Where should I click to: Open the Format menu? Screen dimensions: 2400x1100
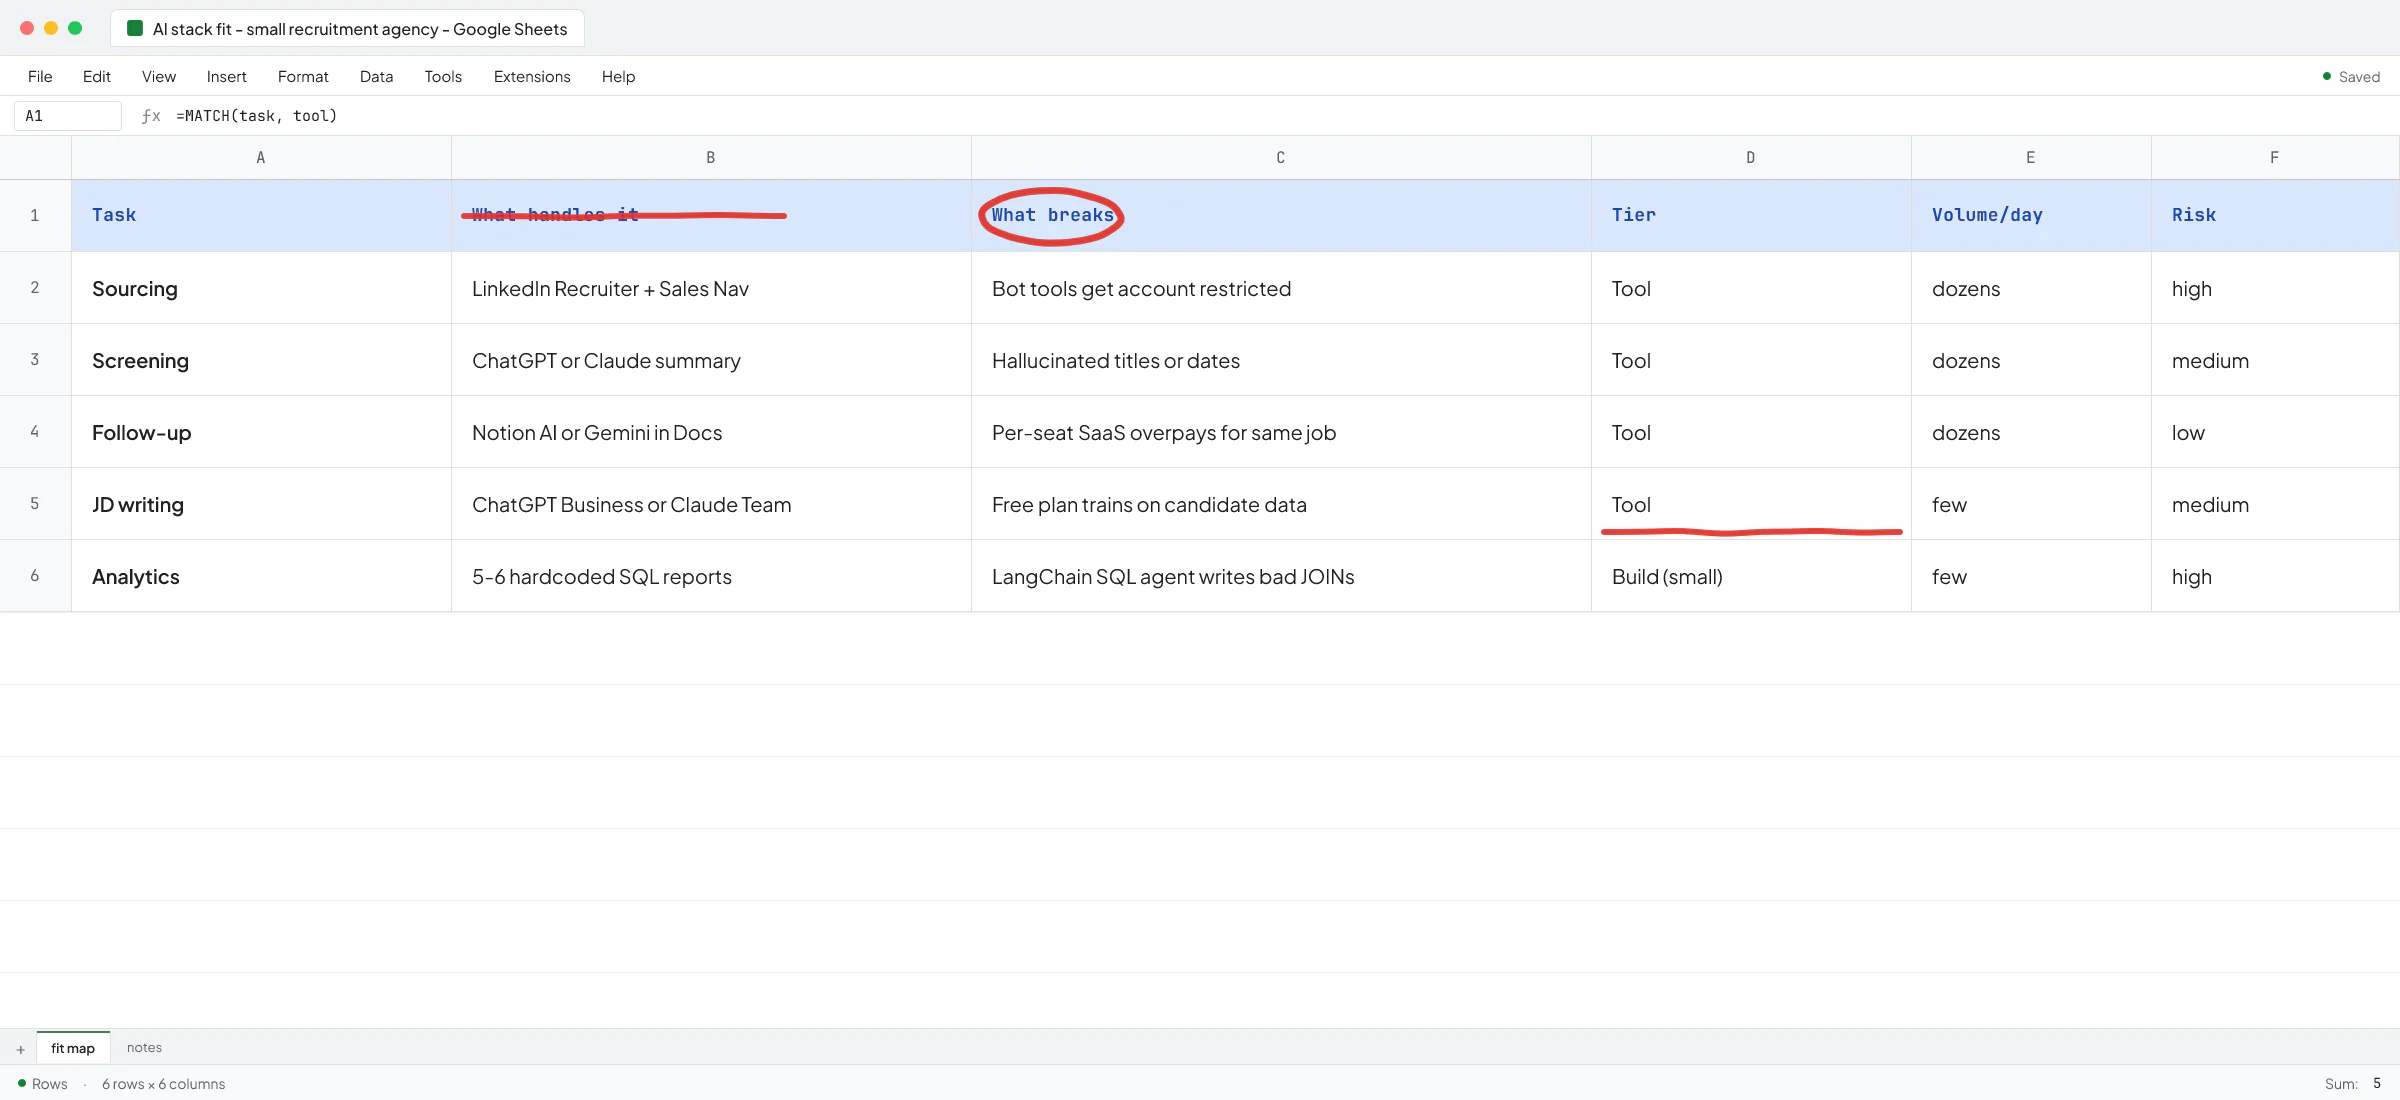click(x=303, y=77)
